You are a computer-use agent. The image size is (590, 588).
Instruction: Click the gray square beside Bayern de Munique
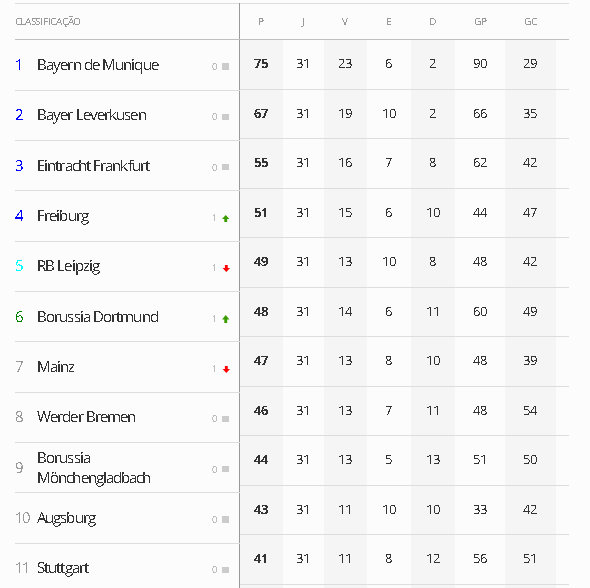pyautogui.click(x=225, y=67)
